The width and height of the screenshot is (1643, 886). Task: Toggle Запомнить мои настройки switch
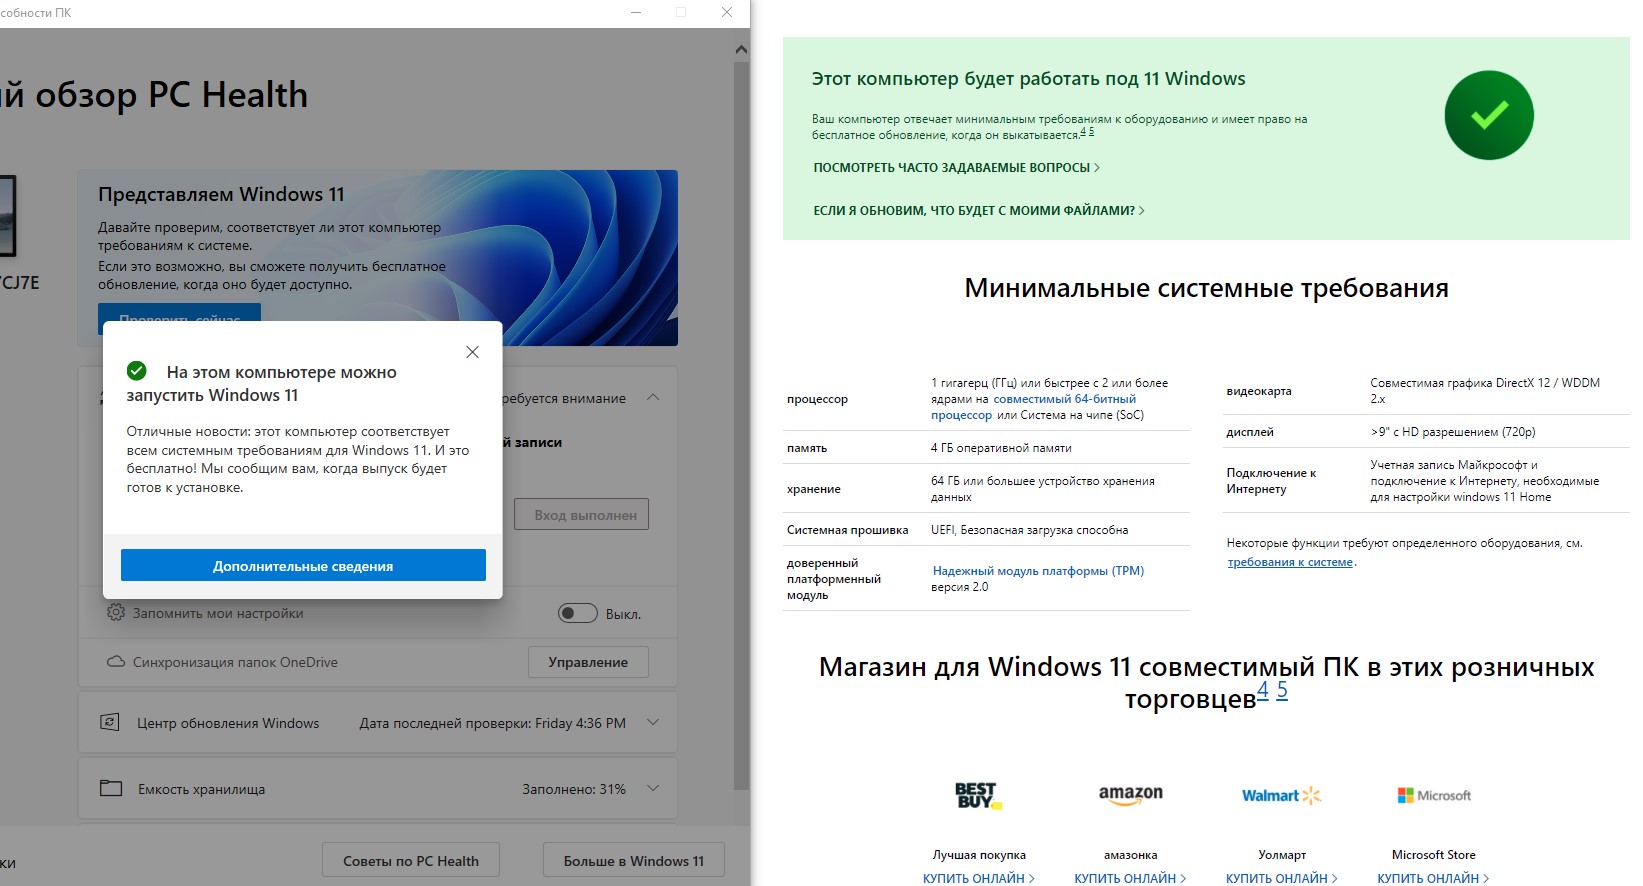pos(577,613)
